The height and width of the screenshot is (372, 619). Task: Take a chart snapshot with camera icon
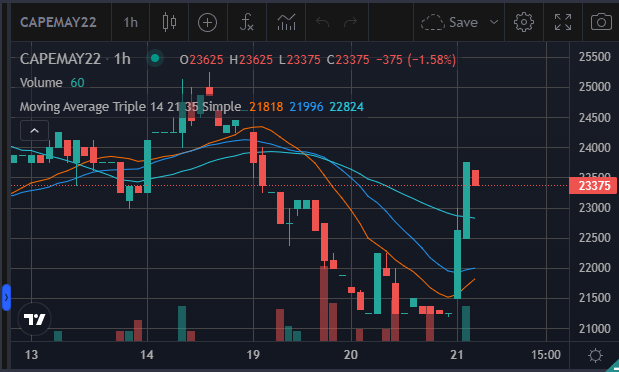(601, 22)
